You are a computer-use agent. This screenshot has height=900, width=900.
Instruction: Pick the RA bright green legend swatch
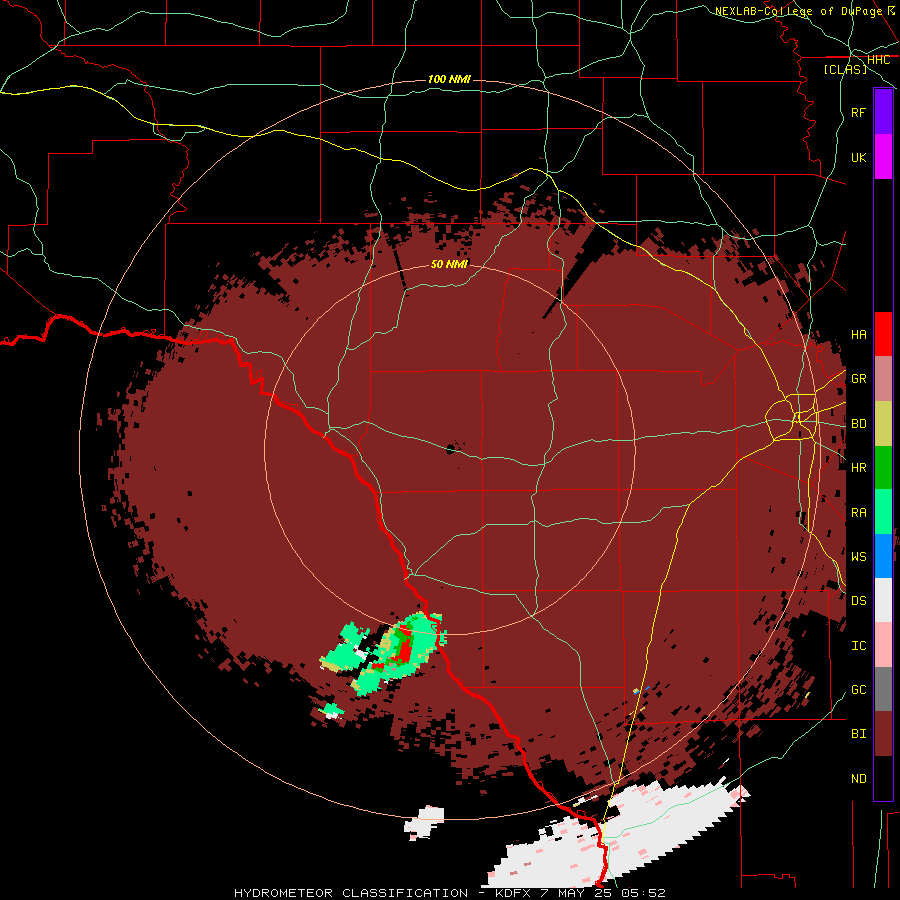pos(883,512)
